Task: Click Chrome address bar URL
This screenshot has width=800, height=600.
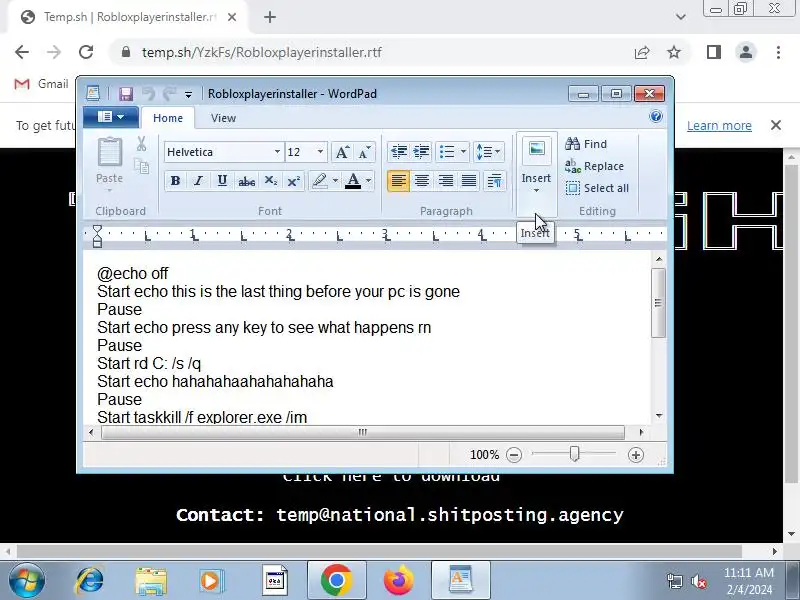Action: click(x=262, y=53)
